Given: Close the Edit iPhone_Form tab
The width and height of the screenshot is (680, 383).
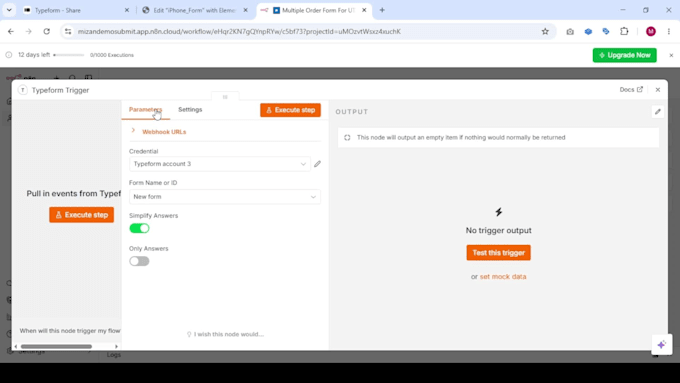Looking at the screenshot, I should [x=245, y=10].
